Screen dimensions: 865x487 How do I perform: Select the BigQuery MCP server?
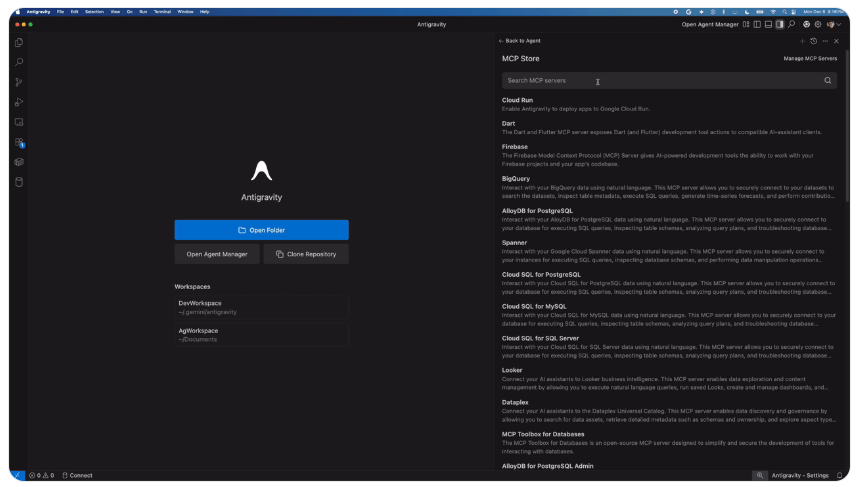pos(669,187)
